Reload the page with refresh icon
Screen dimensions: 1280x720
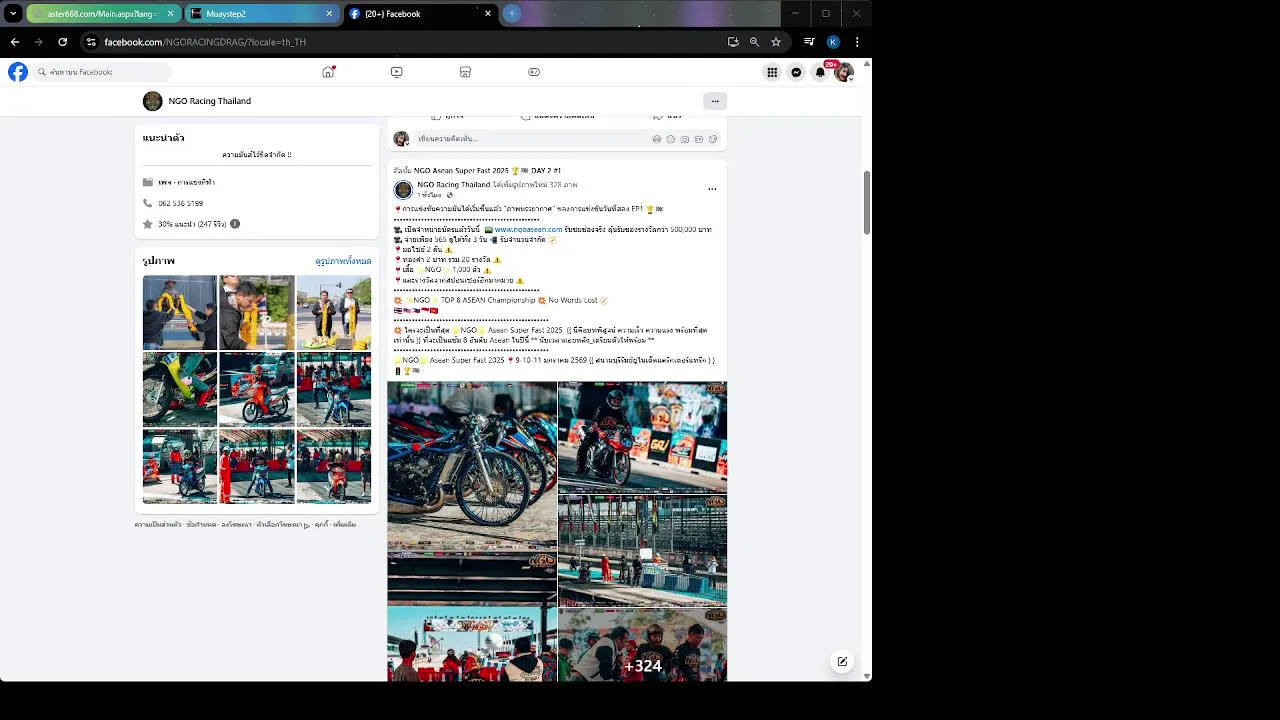[x=63, y=42]
